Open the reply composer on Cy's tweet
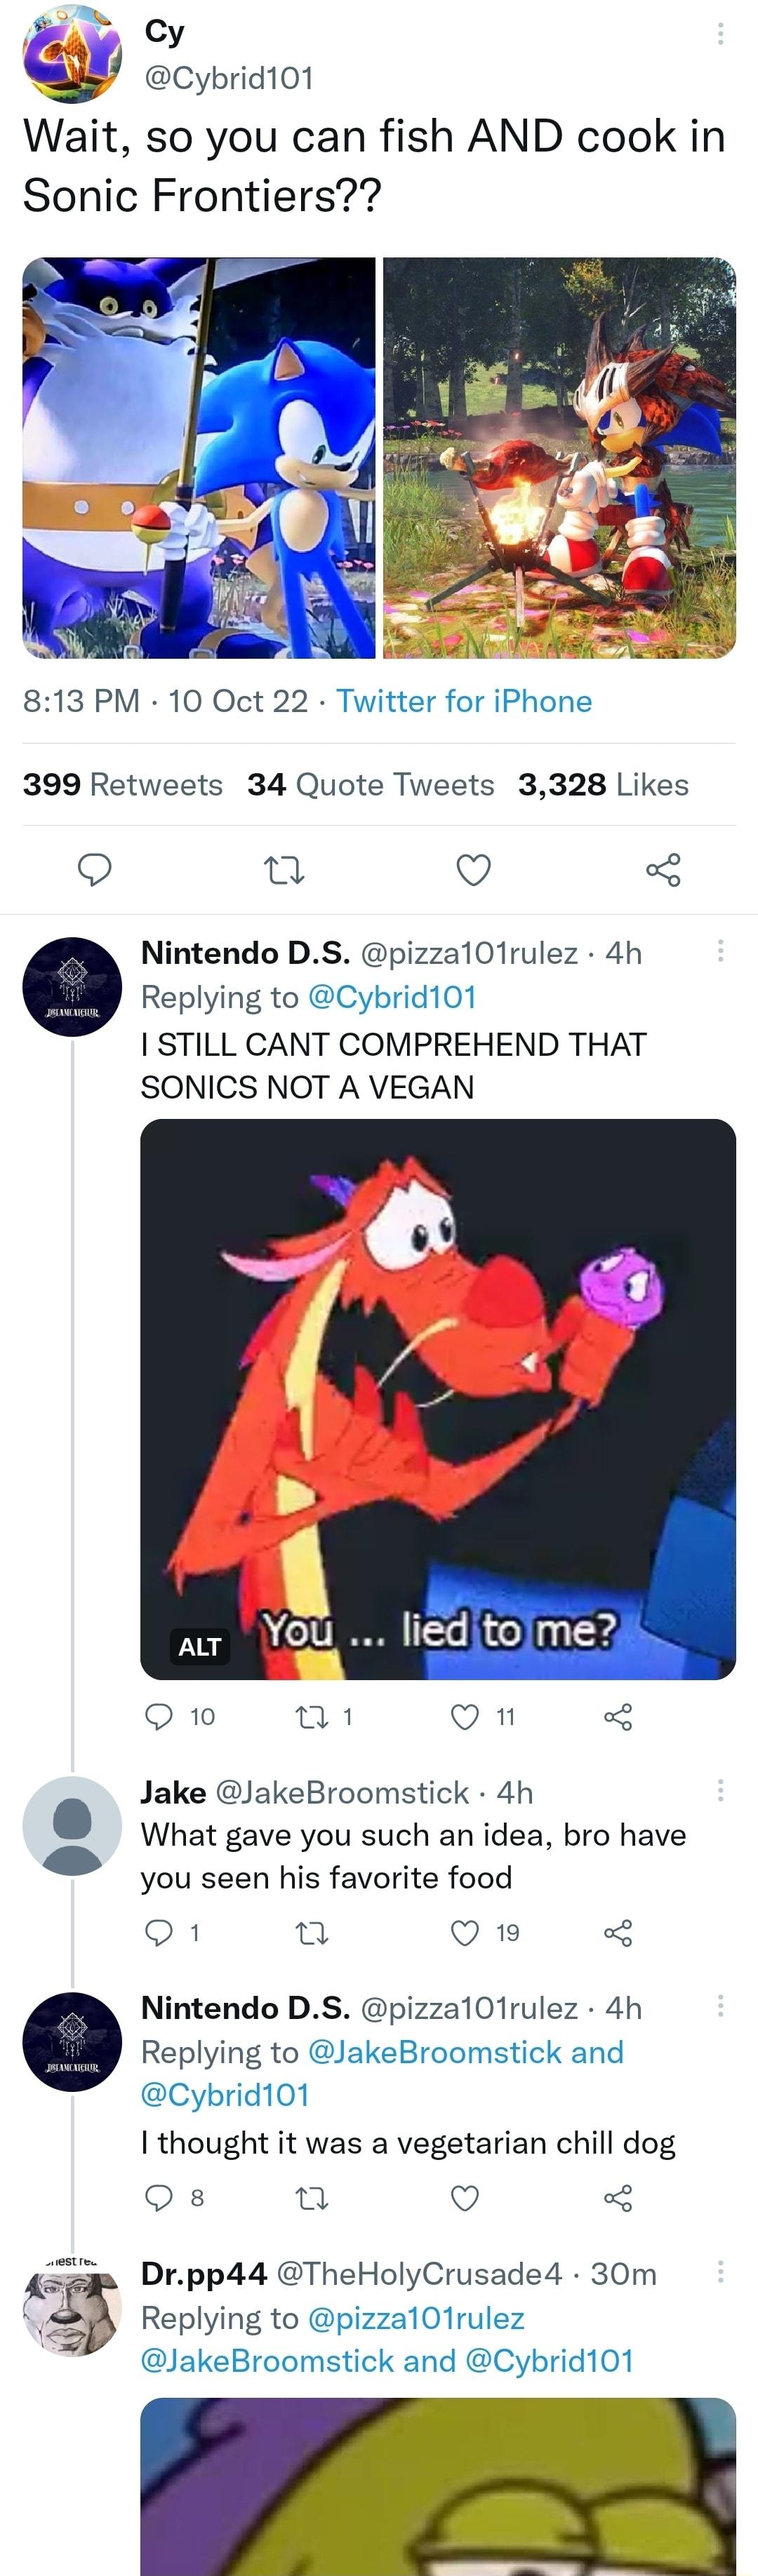758x2576 pixels. [x=95, y=870]
